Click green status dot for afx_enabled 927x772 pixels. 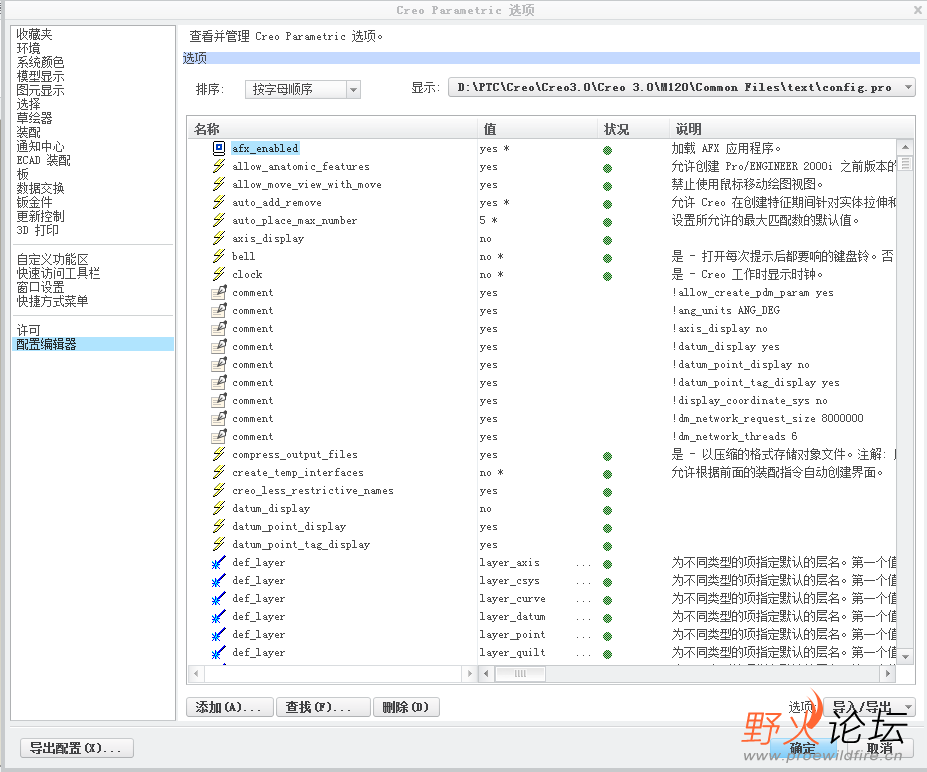607,150
